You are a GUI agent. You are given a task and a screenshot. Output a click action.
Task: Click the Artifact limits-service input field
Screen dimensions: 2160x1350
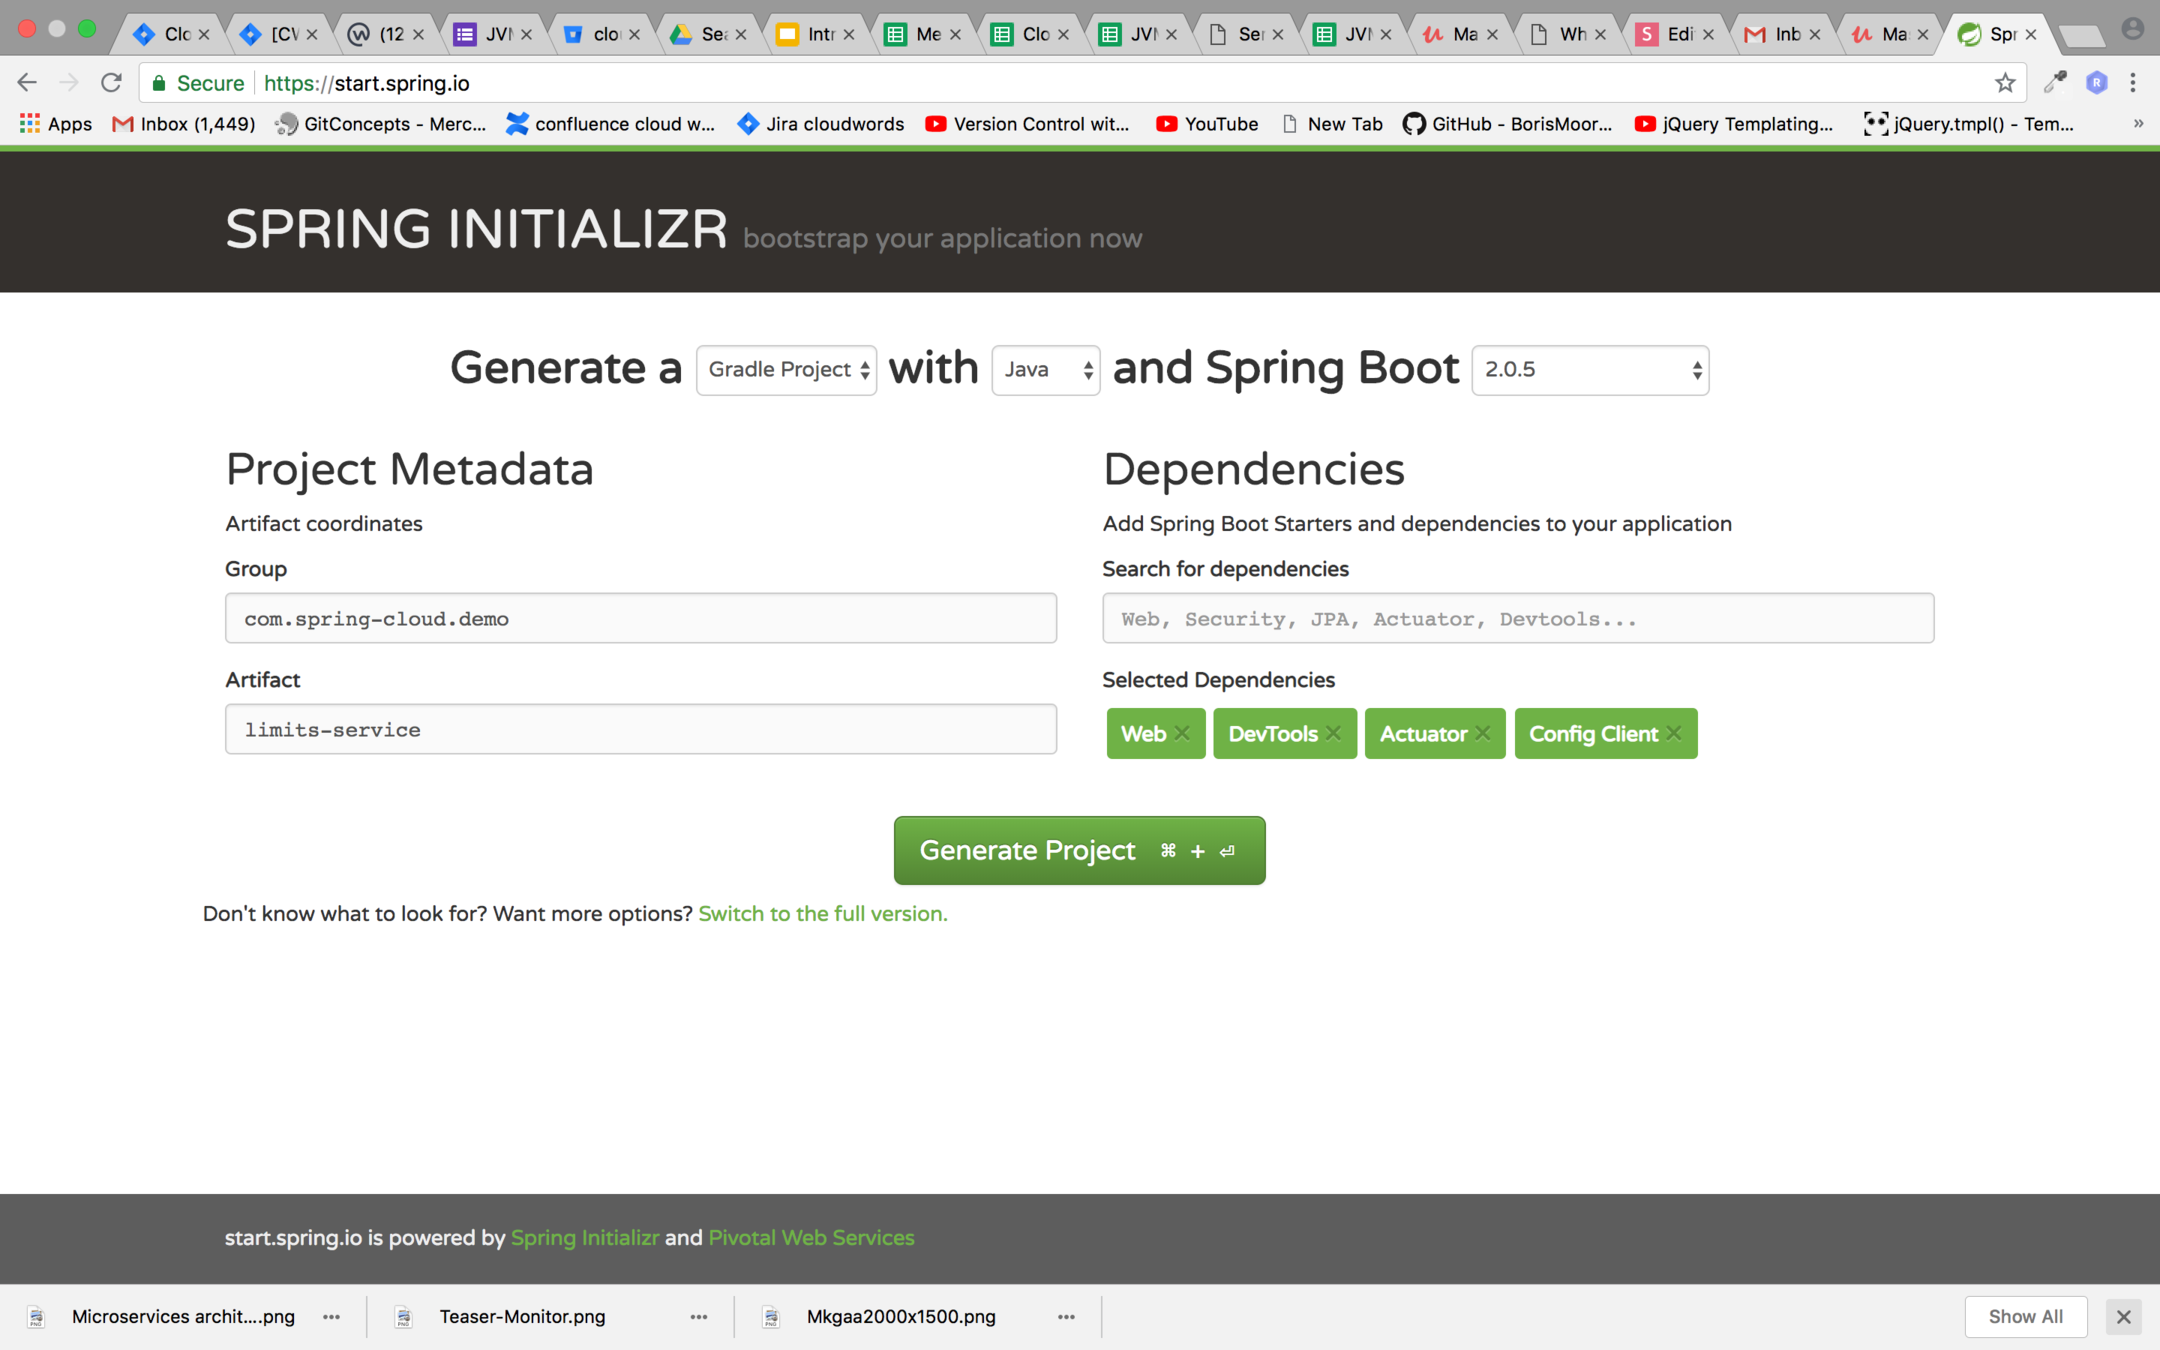[x=640, y=730]
